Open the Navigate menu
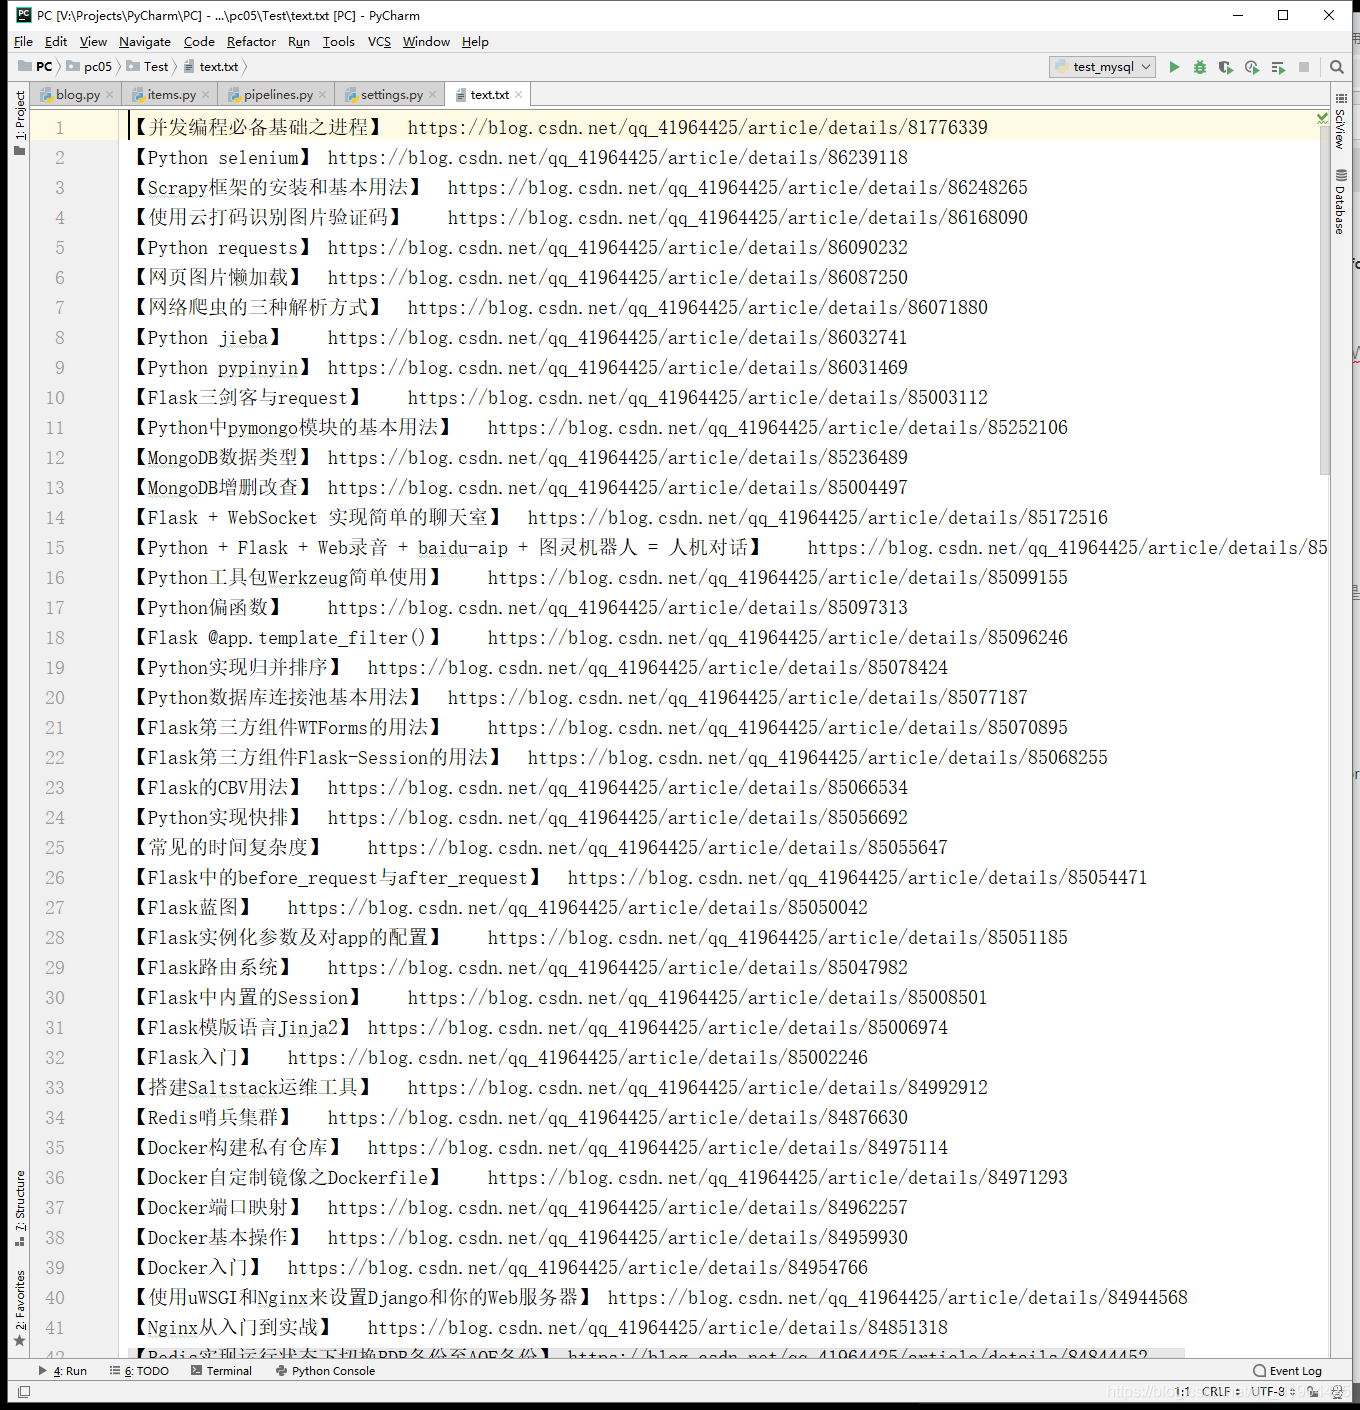The width and height of the screenshot is (1360, 1410). [144, 42]
